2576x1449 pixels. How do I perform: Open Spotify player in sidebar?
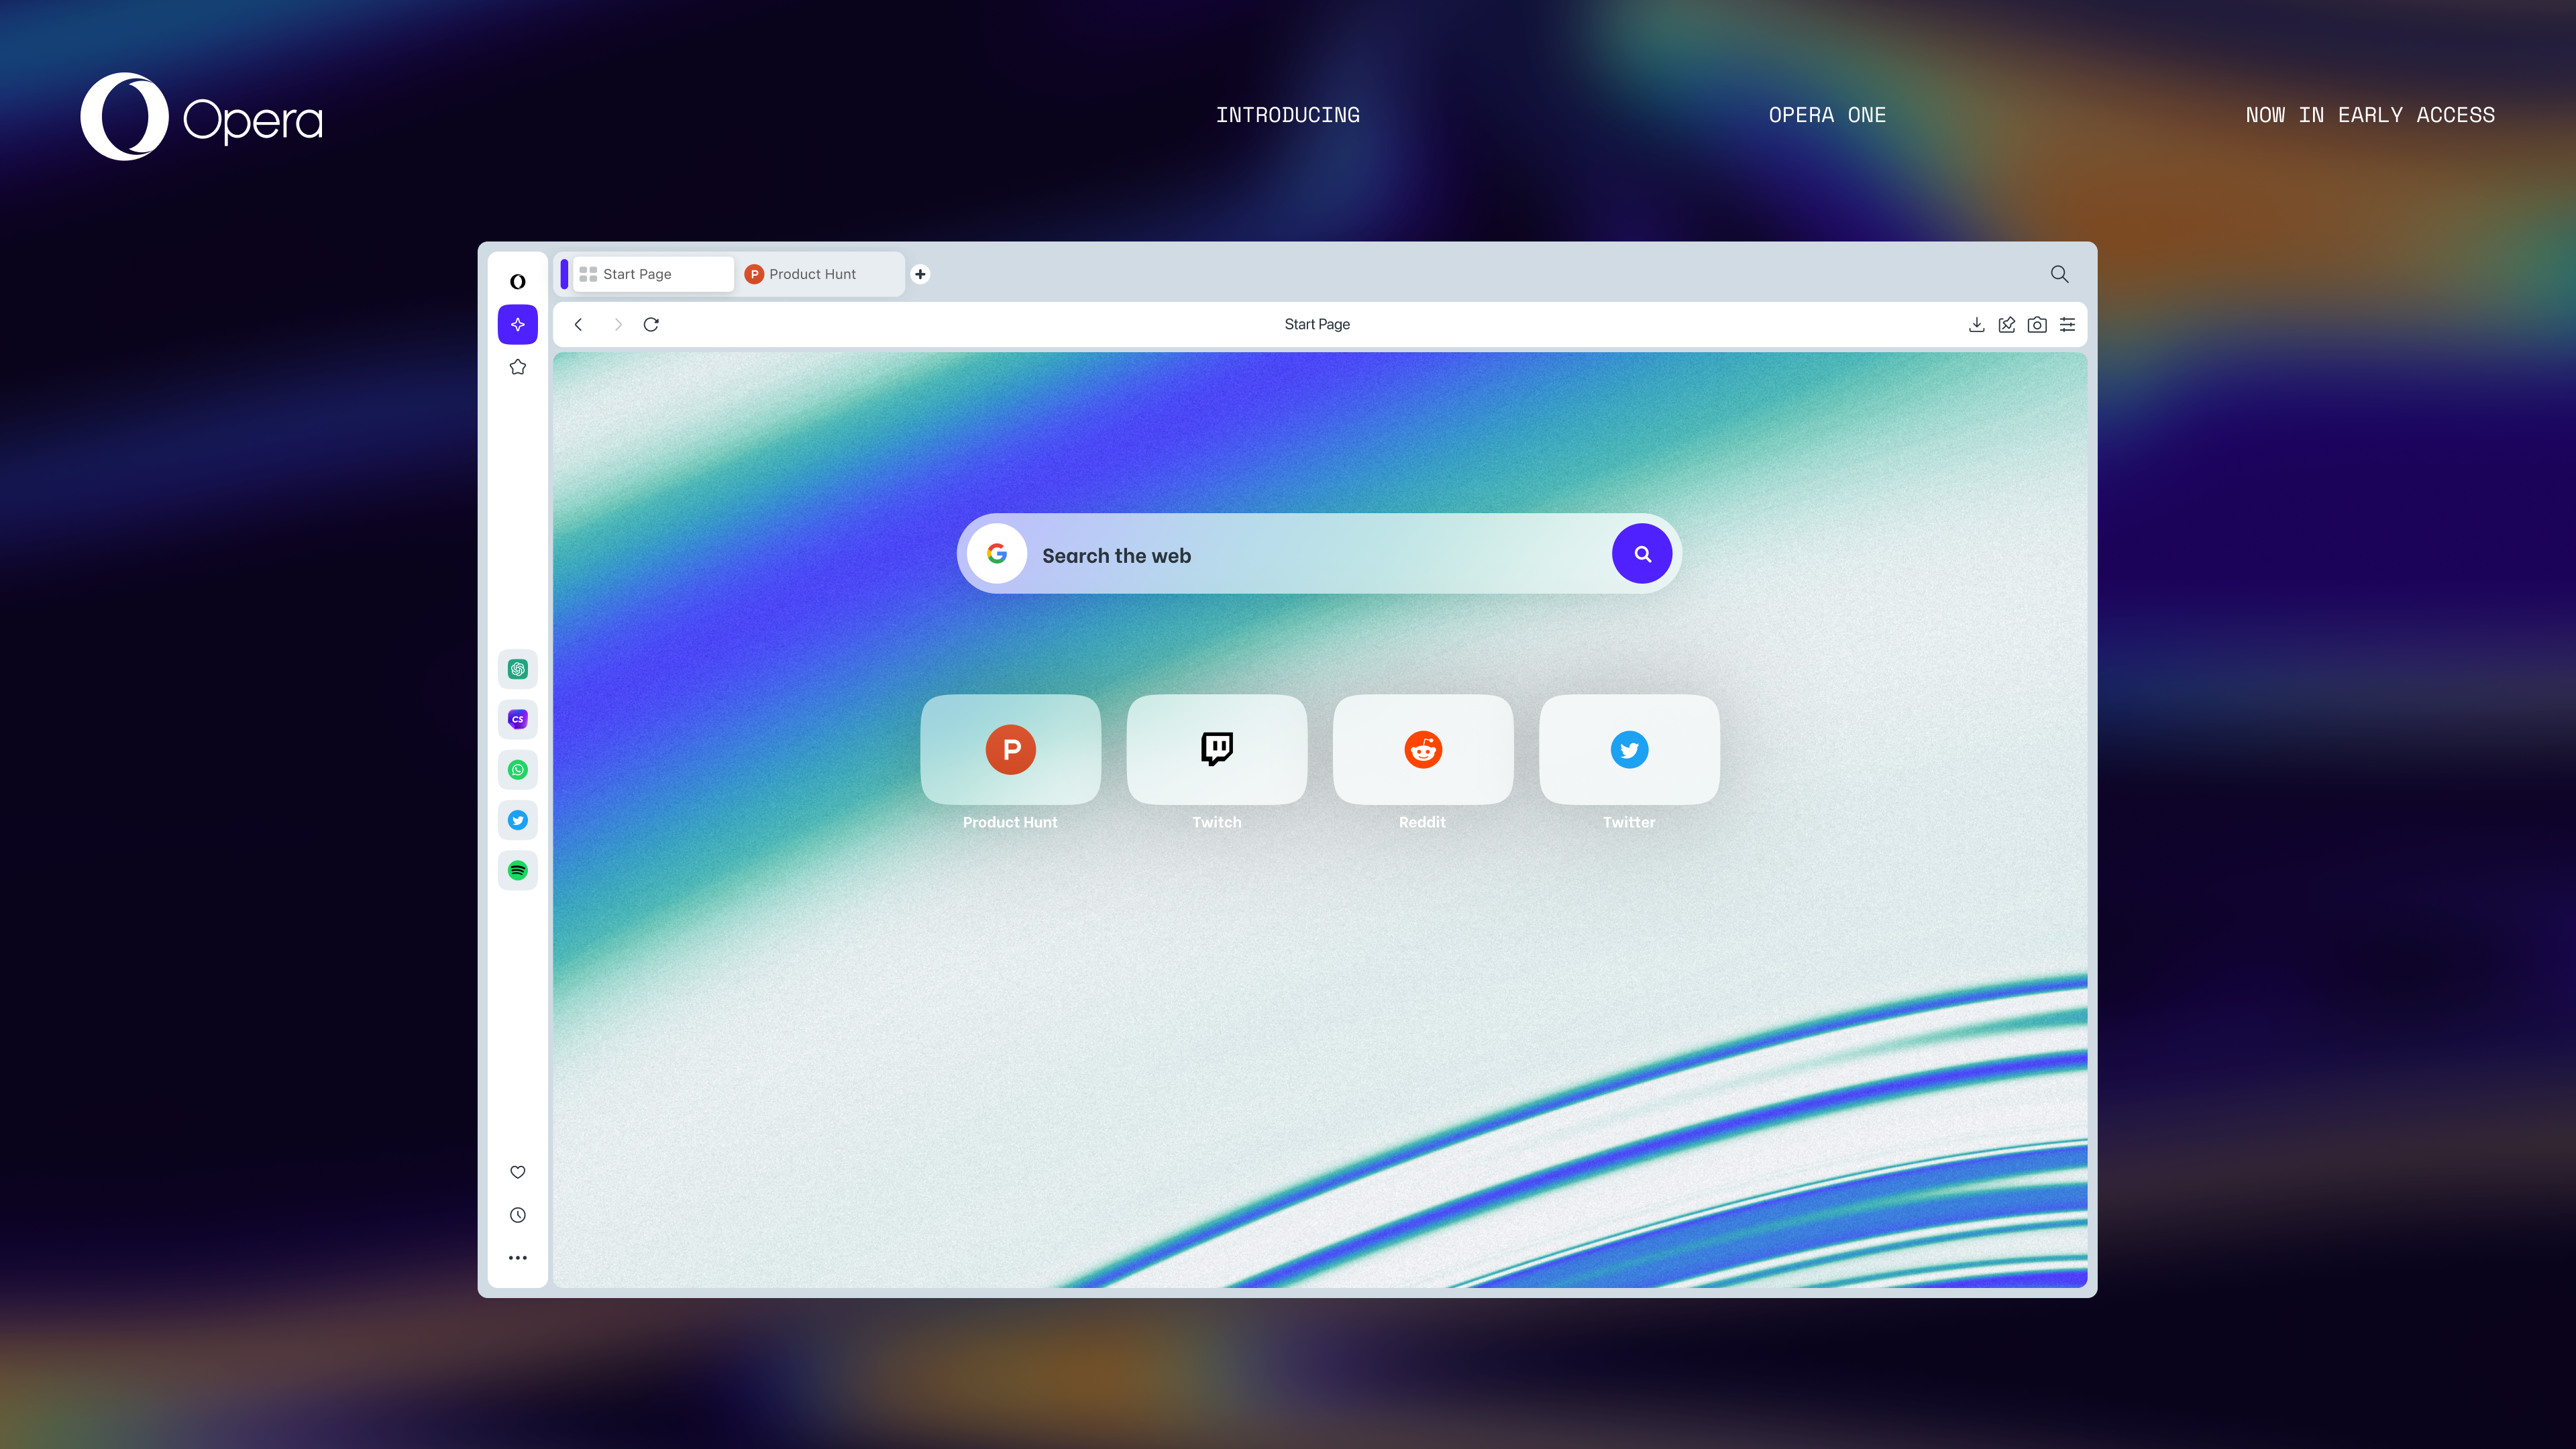click(x=517, y=870)
